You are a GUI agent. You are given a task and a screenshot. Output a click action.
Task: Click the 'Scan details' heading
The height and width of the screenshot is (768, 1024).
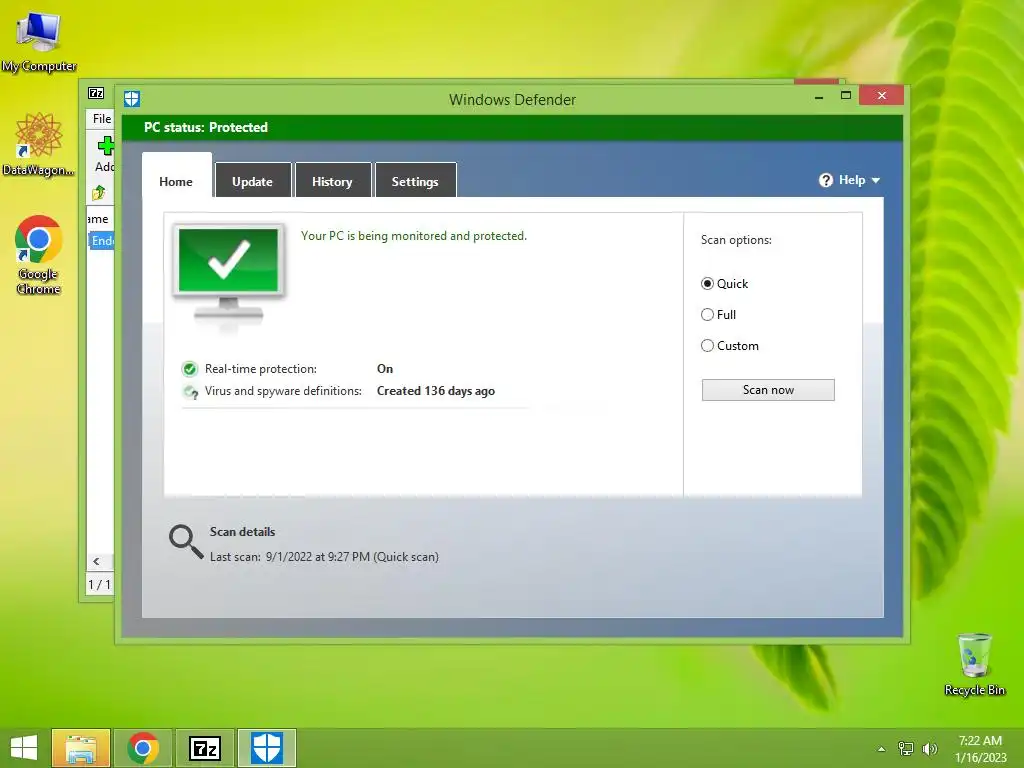(242, 532)
